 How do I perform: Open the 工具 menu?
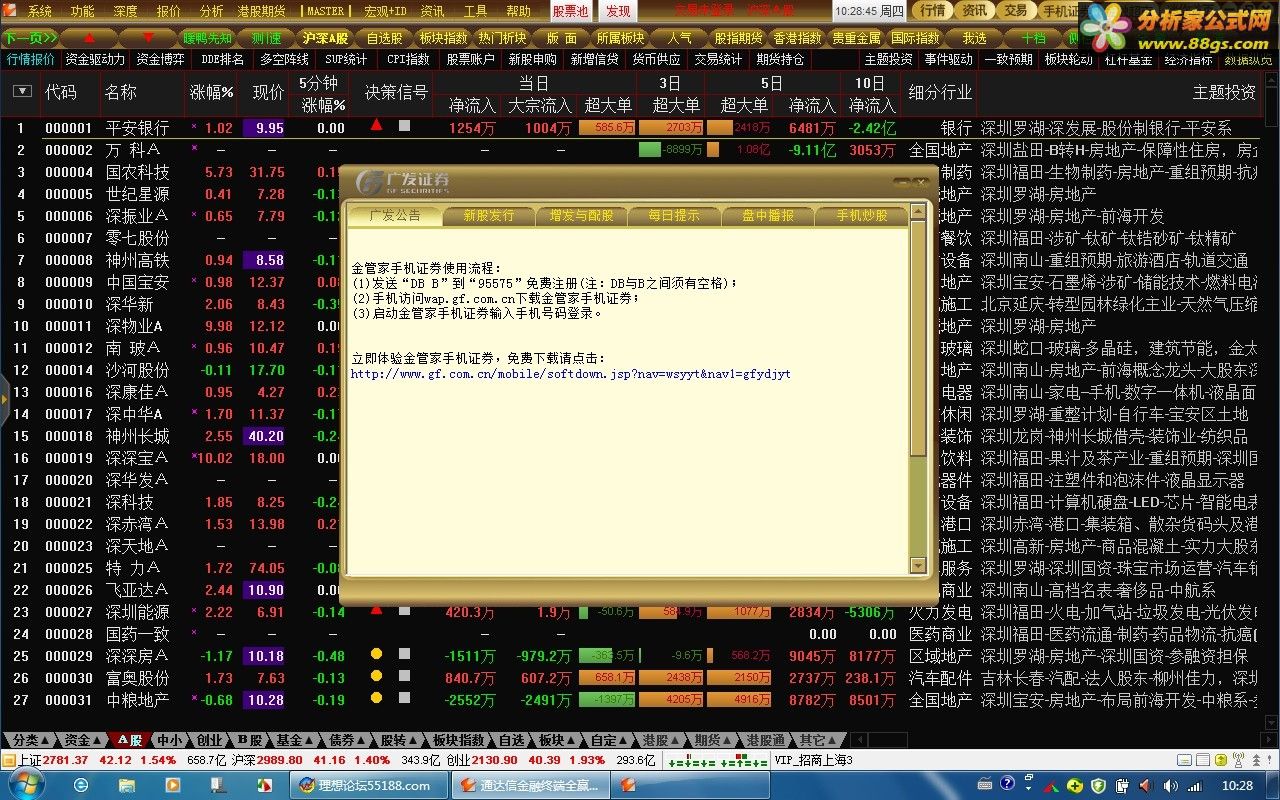(476, 12)
